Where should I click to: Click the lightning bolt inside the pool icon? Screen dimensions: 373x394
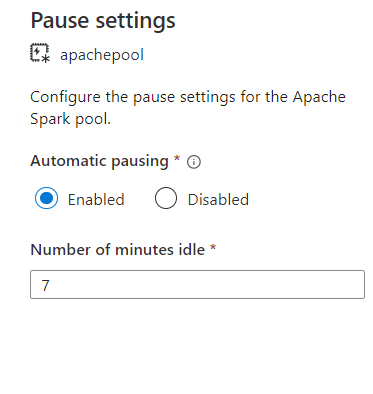[x=37, y=52]
